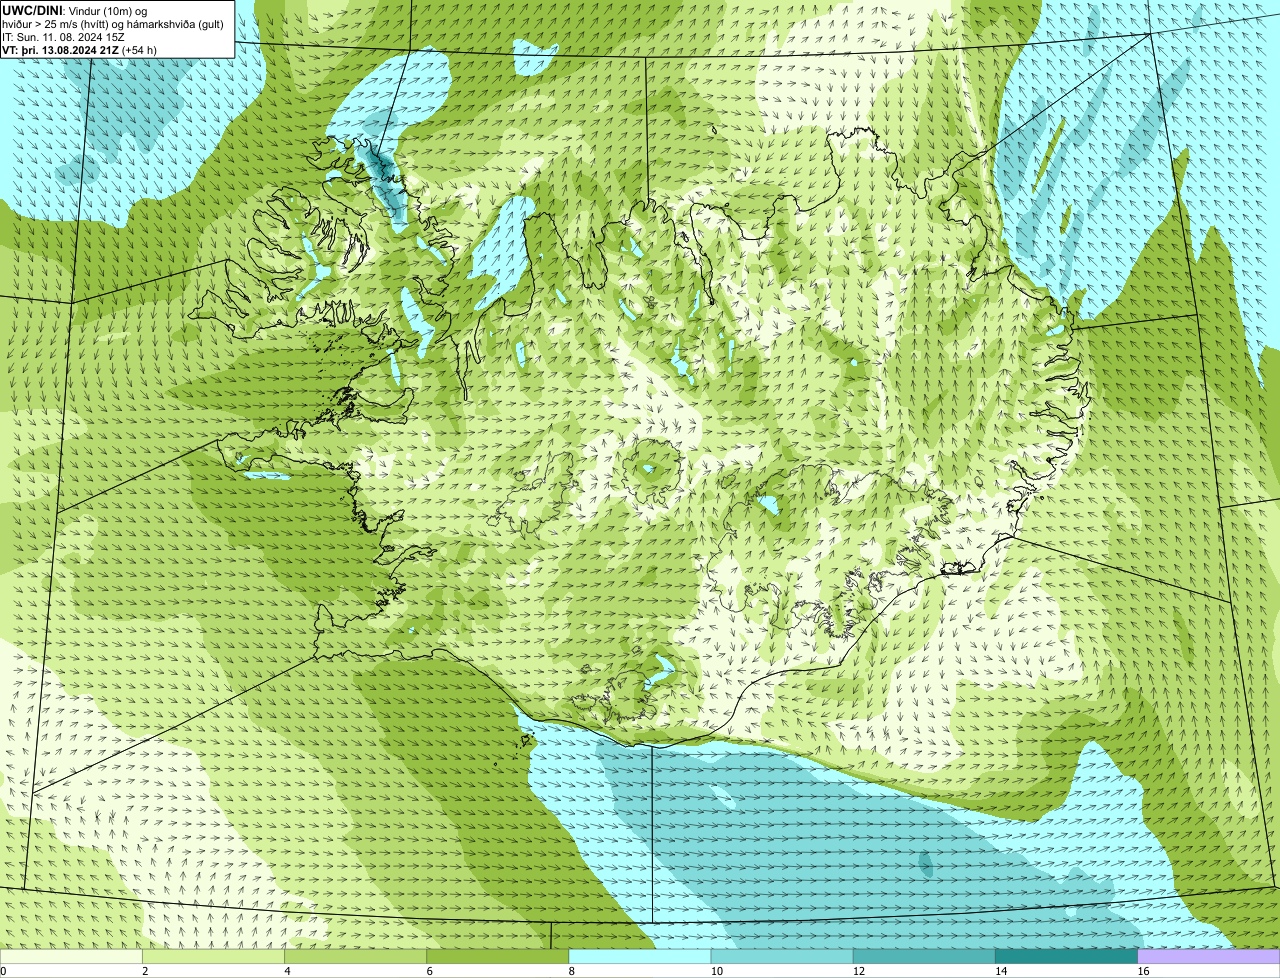
Task: Click the scale label "6"
Action: click(x=429, y=971)
